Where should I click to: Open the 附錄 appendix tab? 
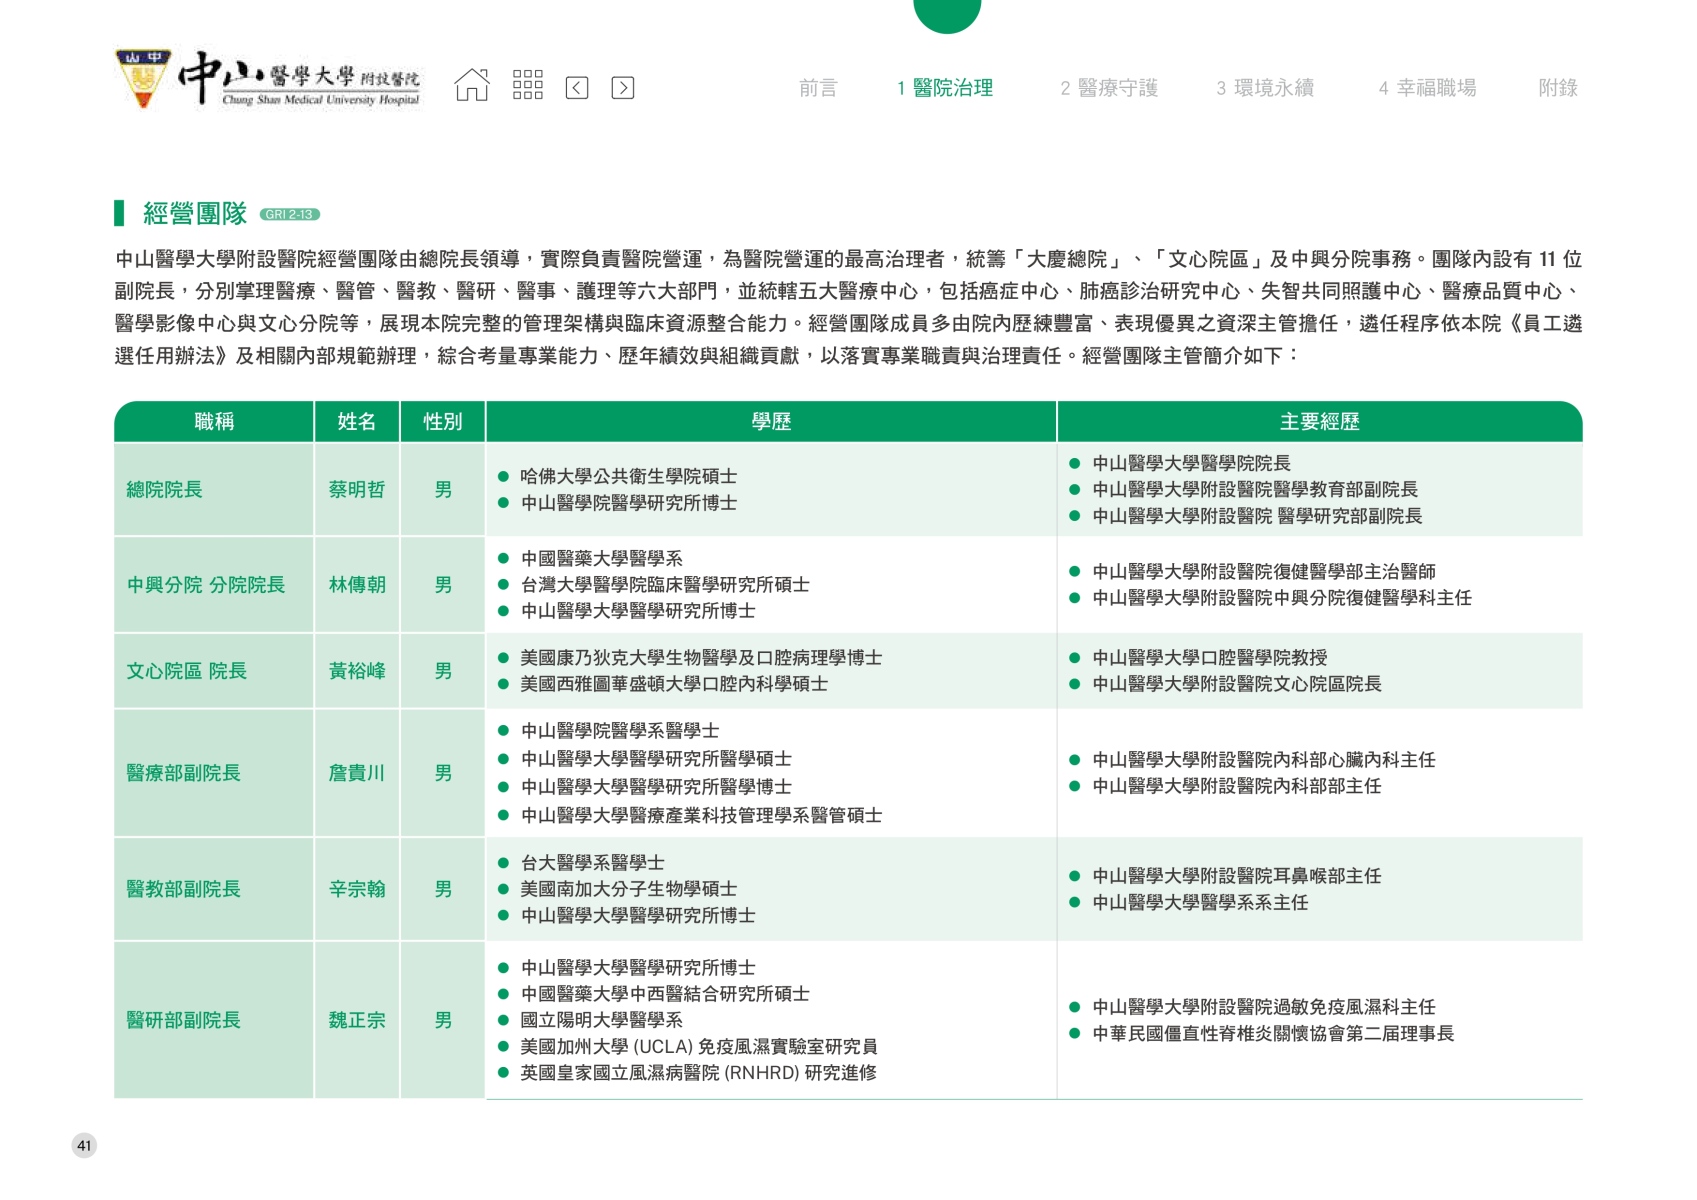click(x=1557, y=88)
